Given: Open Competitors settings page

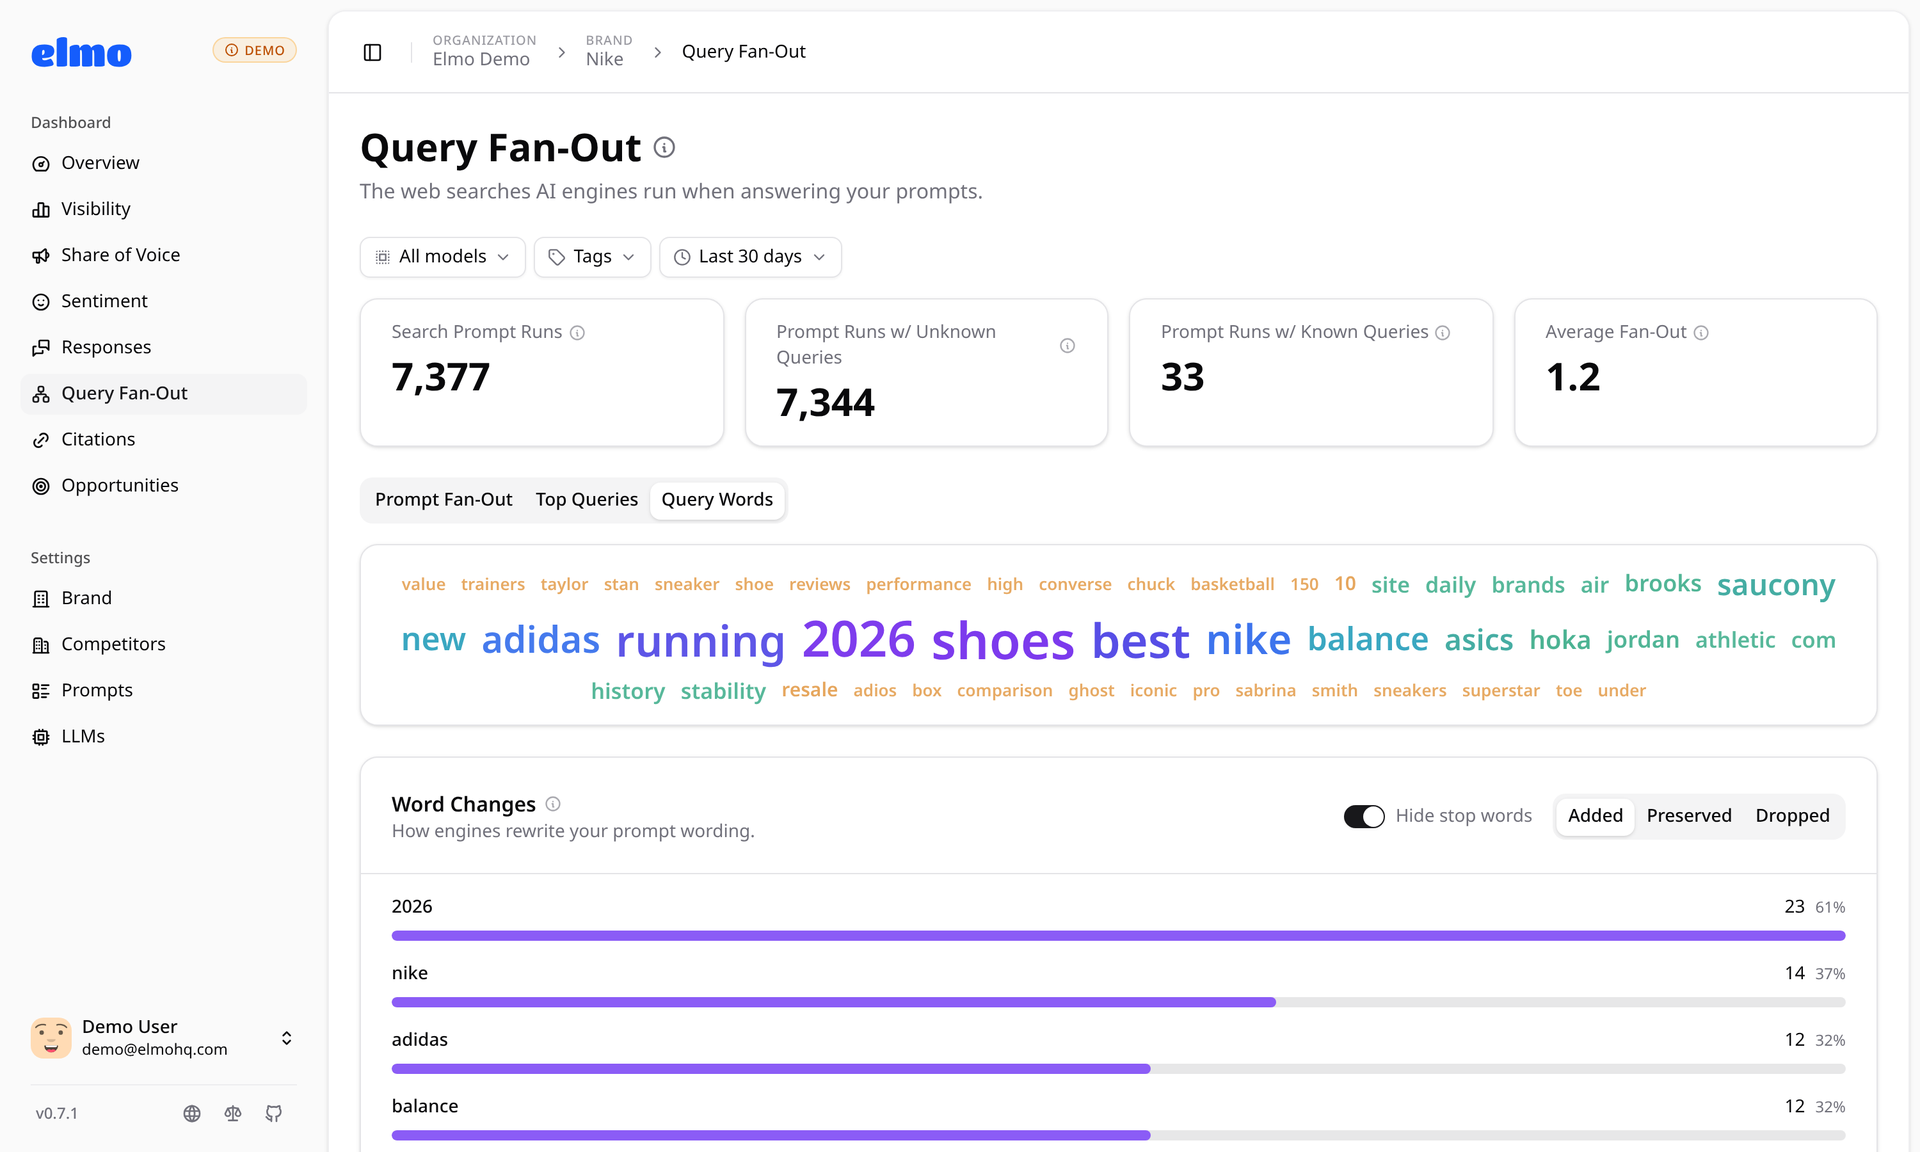Looking at the screenshot, I should pos(163,644).
